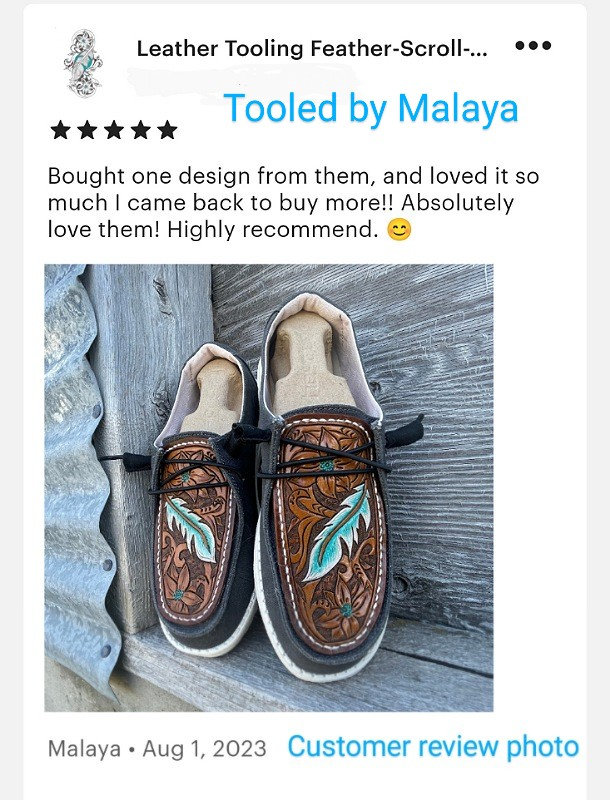Click the 'Customer review photo' label
The image size is (610, 800).
(433, 747)
